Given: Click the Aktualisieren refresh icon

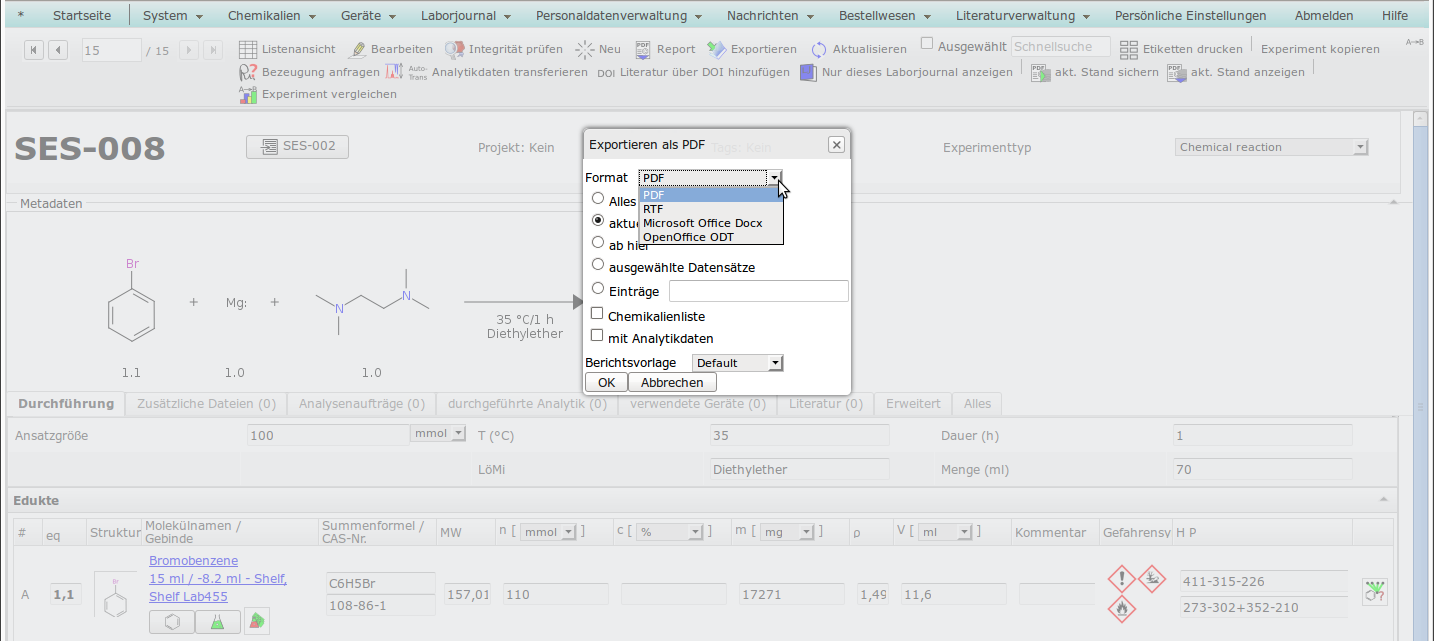Looking at the screenshot, I should 819,49.
